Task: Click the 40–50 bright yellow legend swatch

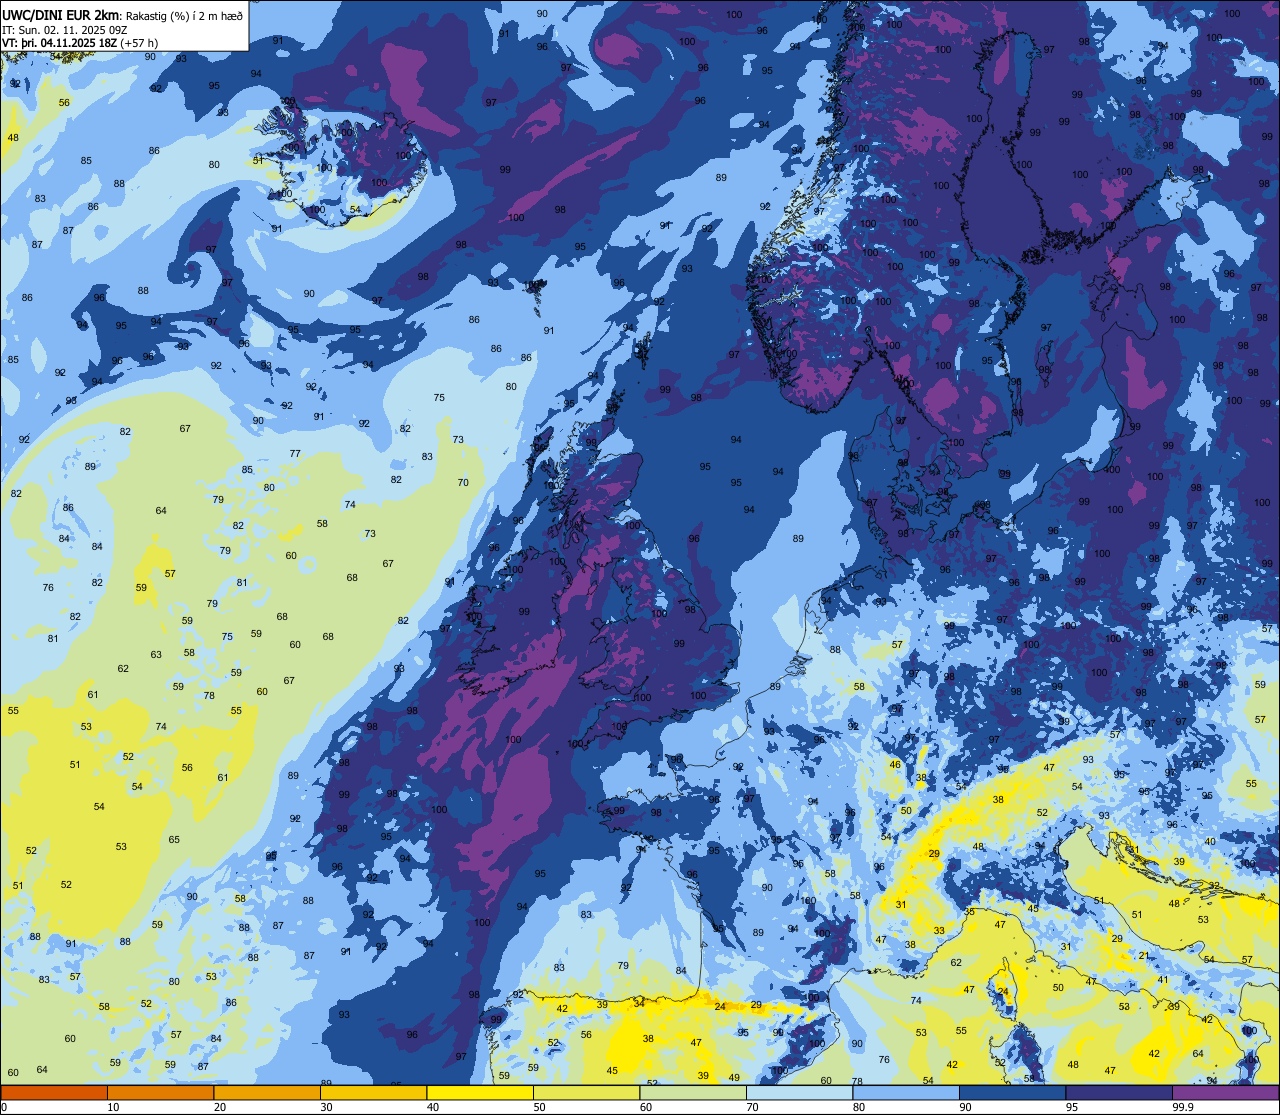Action: (480, 1092)
